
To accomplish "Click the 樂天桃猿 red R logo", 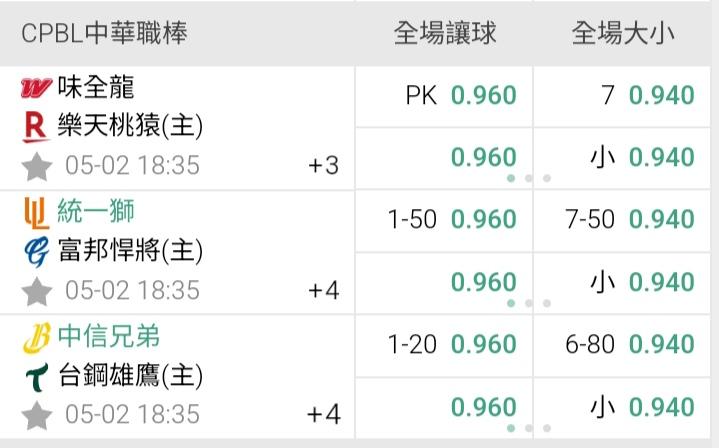I will pyautogui.click(x=36, y=127).
